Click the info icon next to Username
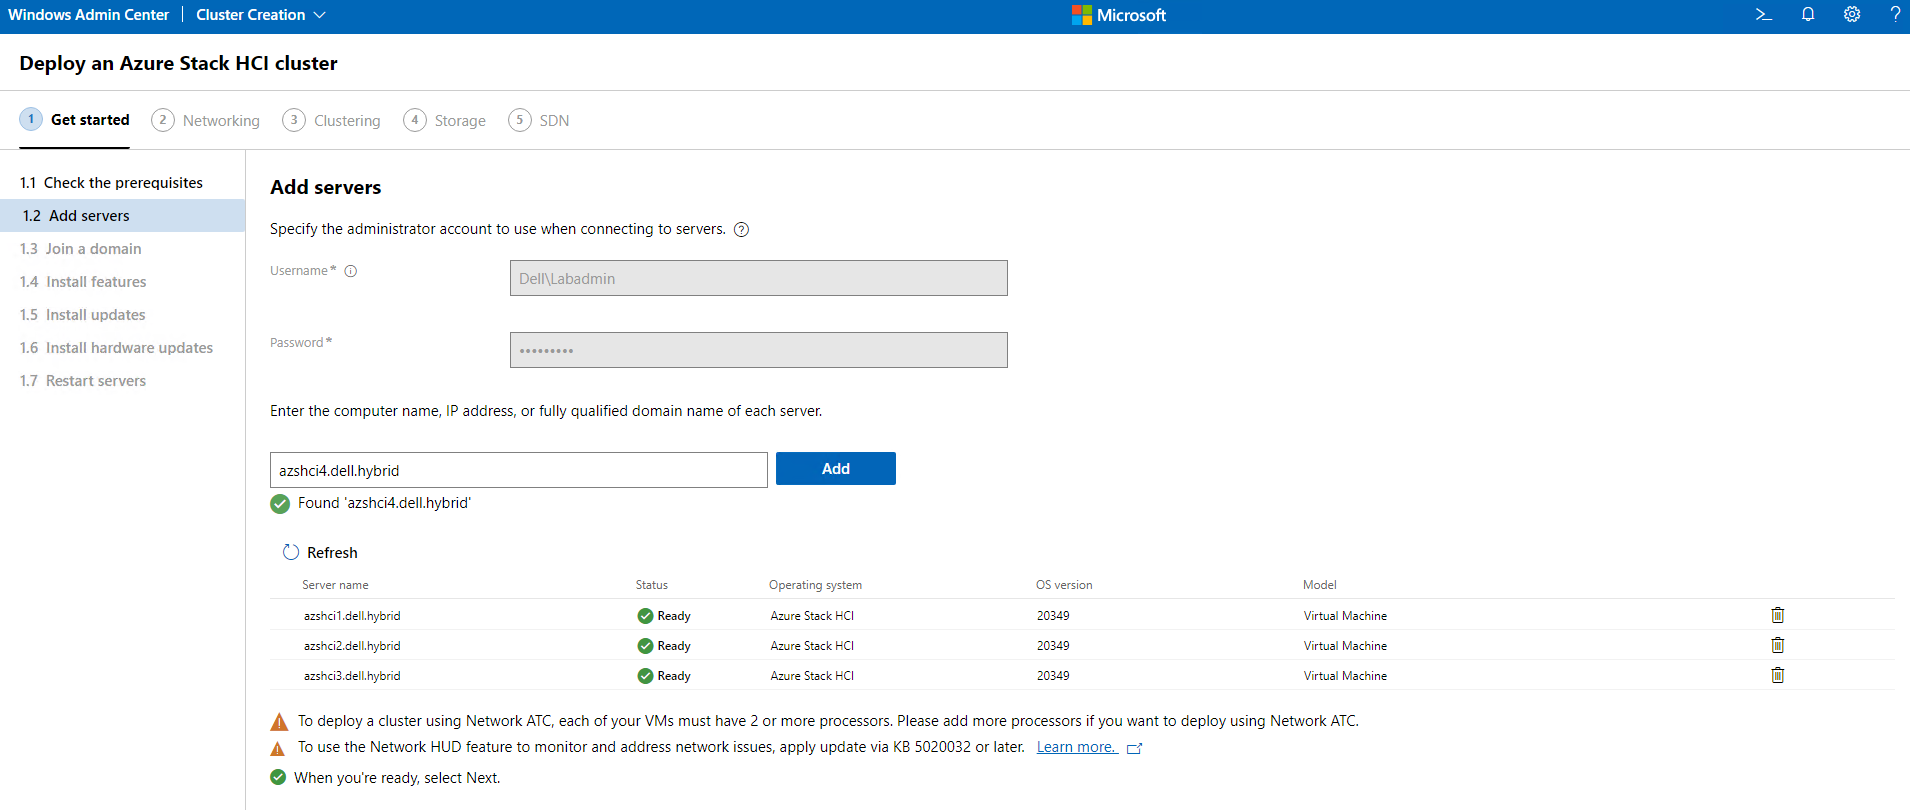Screen dimensions: 1910x810 [351, 271]
